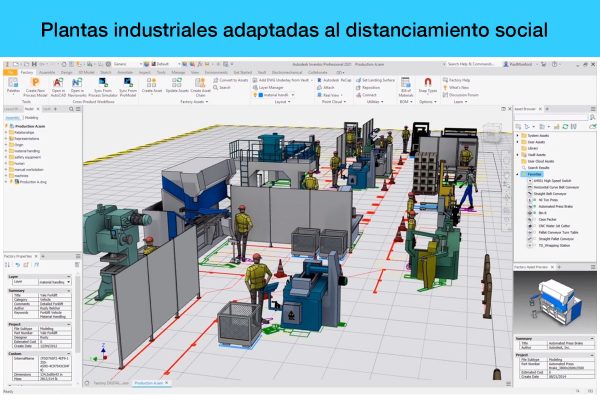Open the What's New link
The width and height of the screenshot is (600, 400).
pyautogui.click(x=455, y=88)
